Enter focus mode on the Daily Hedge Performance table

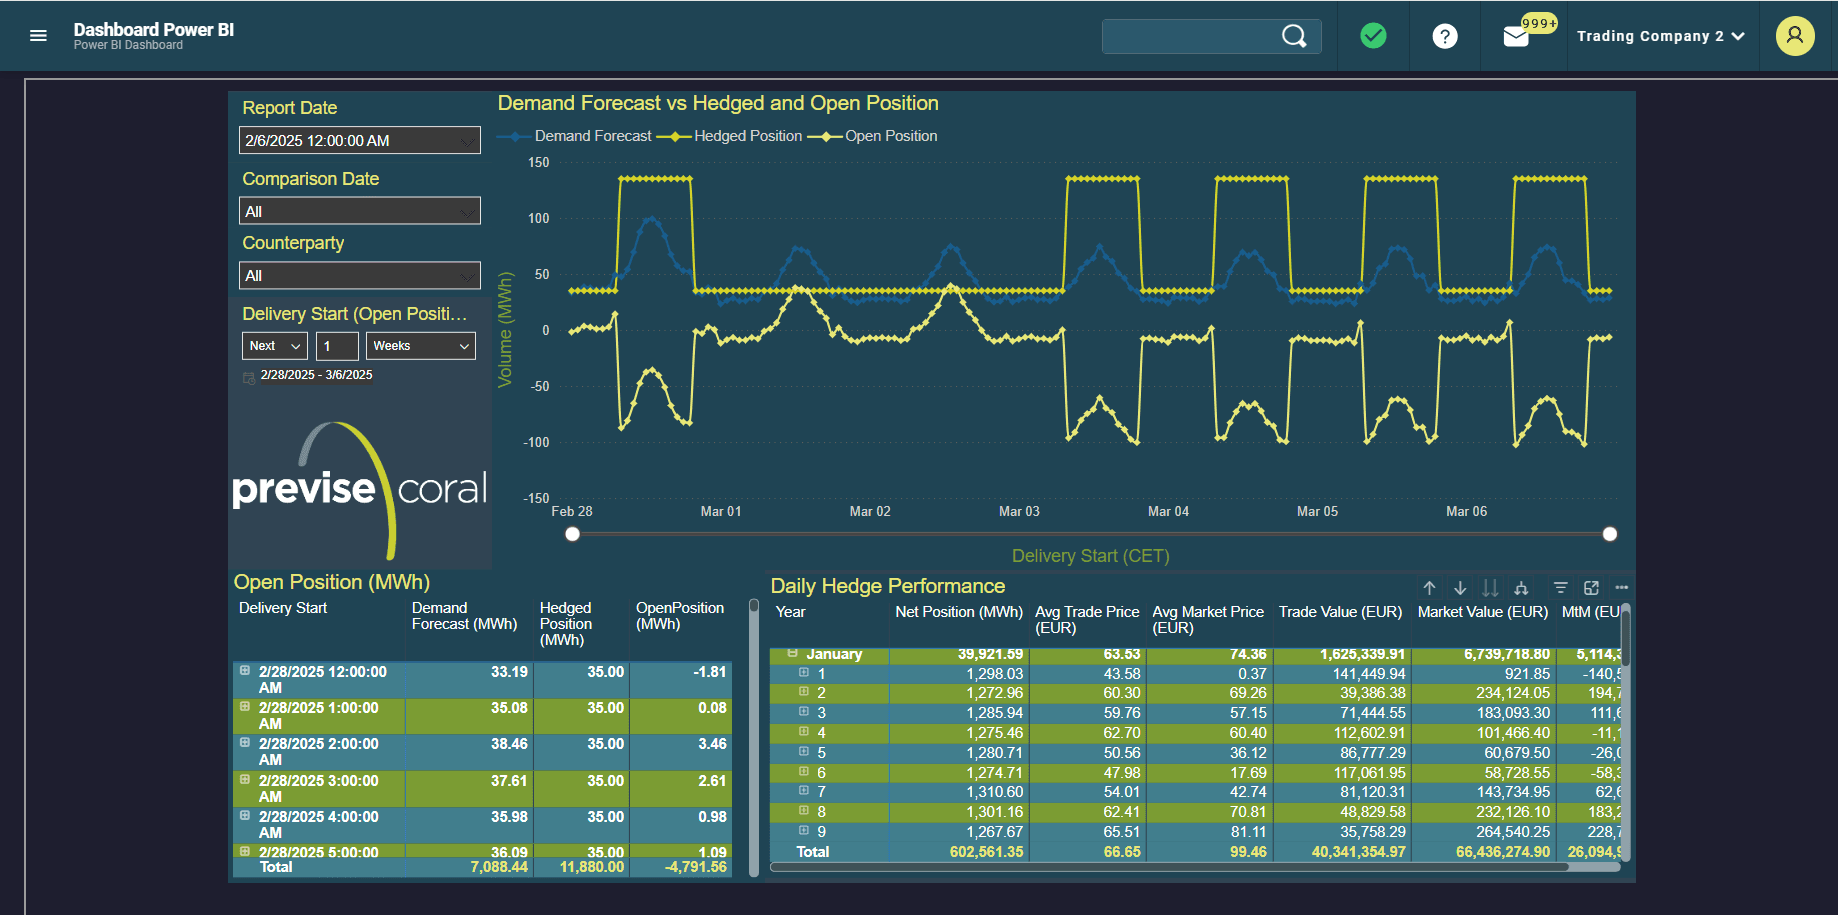pos(1591,588)
